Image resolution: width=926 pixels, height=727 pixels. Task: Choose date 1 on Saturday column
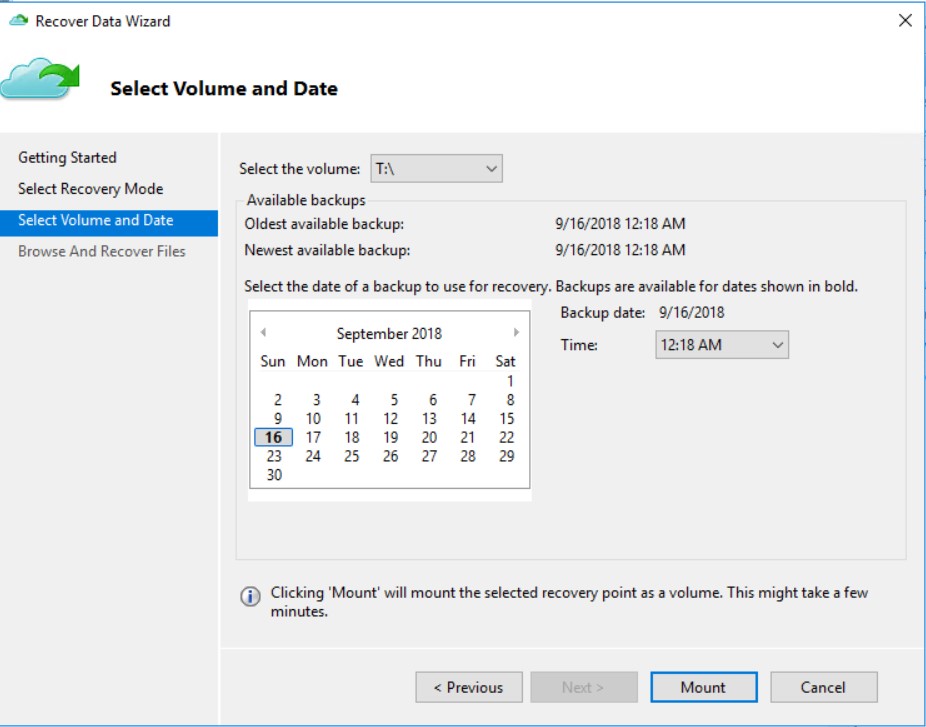click(x=510, y=382)
